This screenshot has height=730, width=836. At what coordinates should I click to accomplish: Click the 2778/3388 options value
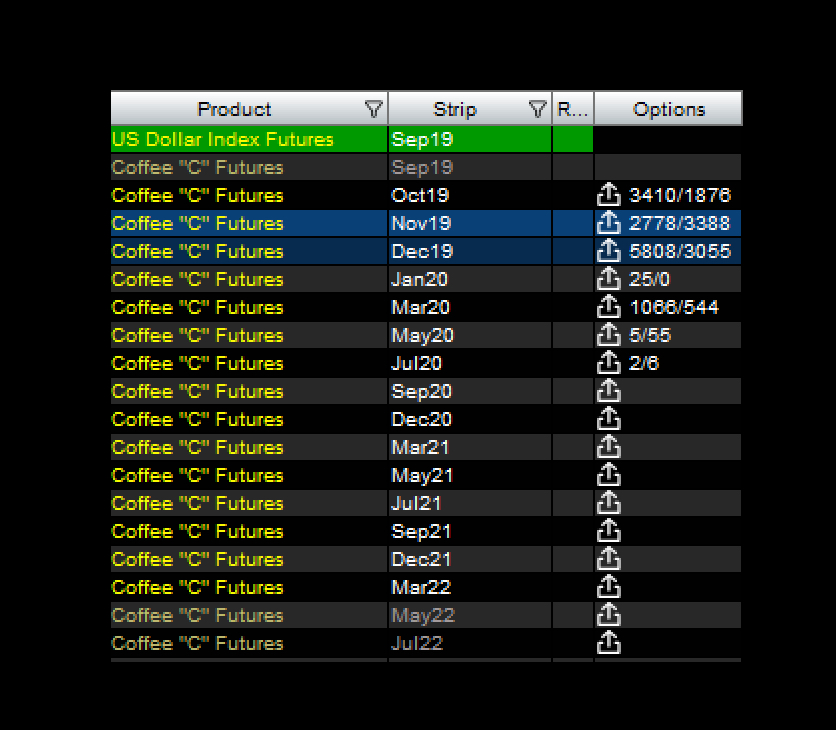point(680,223)
